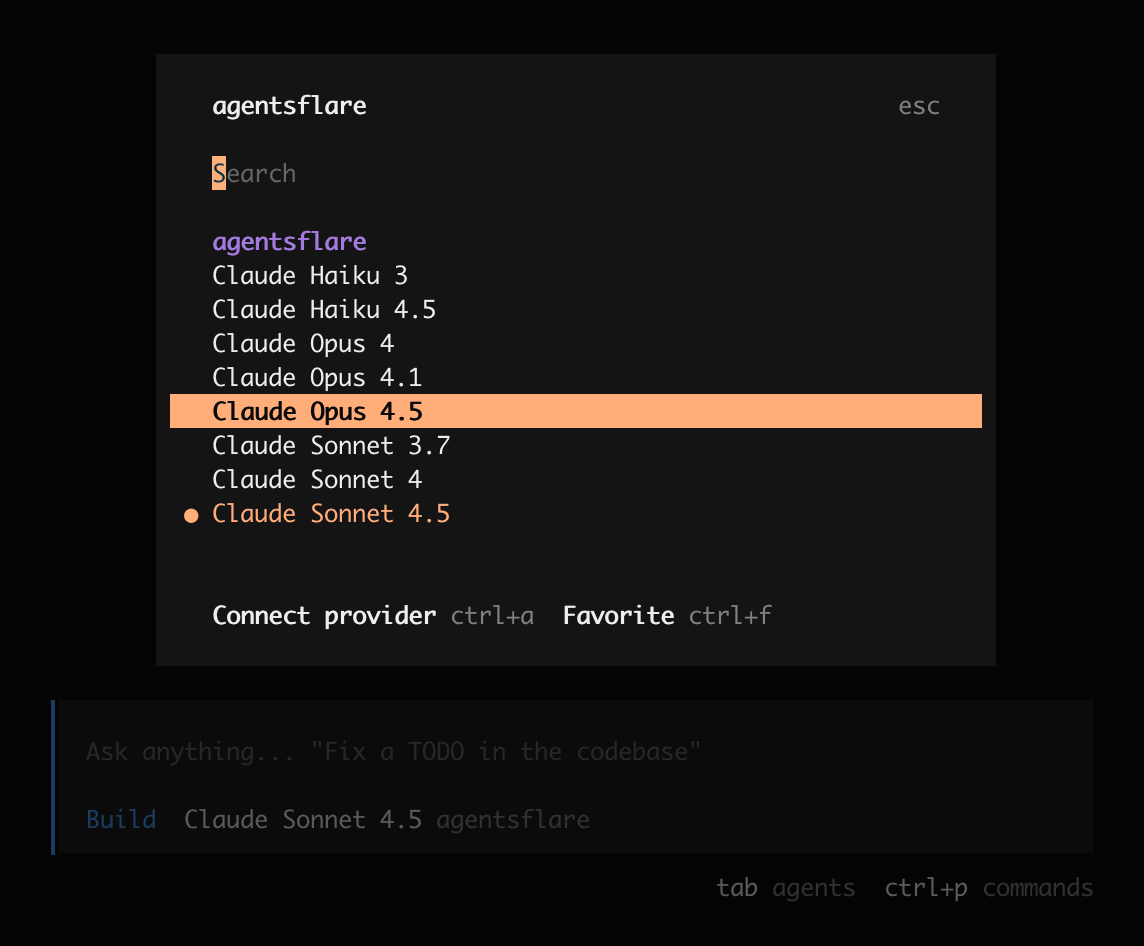Image resolution: width=1144 pixels, height=946 pixels.
Task: Click esc to dismiss the model picker
Action: tap(918, 105)
